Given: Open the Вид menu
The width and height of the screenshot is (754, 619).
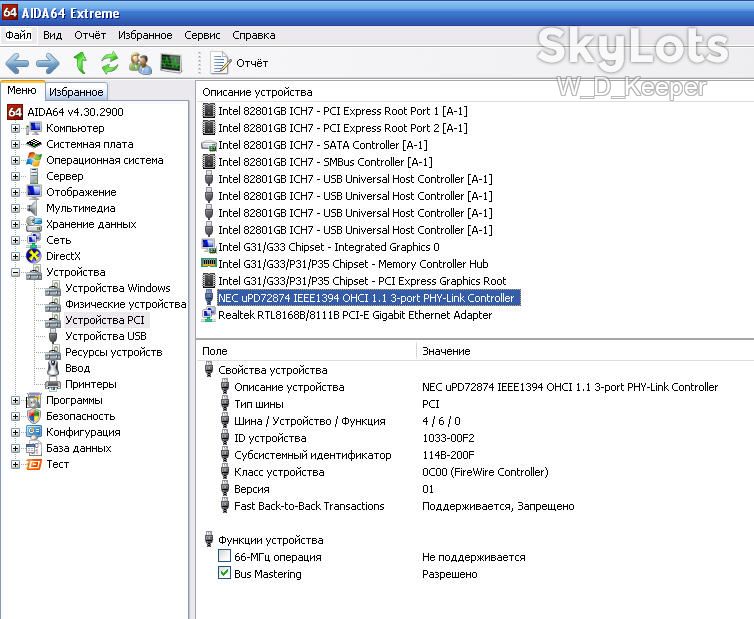Looking at the screenshot, I should click(52, 35).
